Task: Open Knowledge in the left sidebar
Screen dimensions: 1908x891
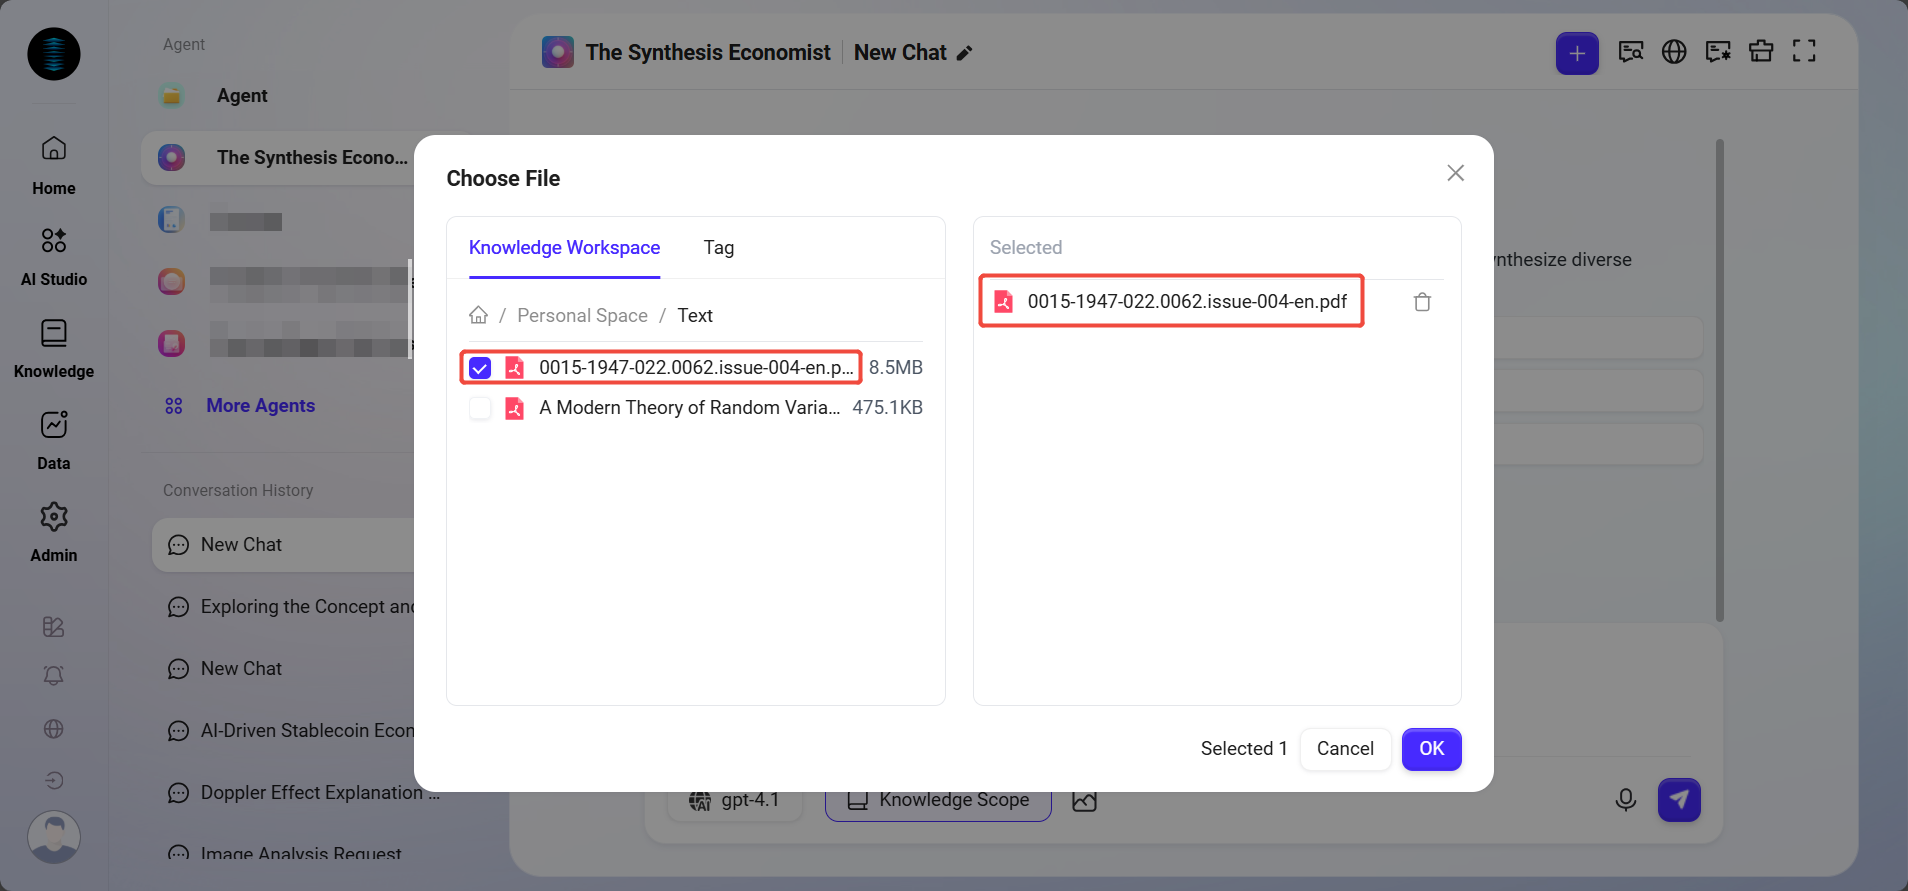Action: pyautogui.click(x=54, y=348)
